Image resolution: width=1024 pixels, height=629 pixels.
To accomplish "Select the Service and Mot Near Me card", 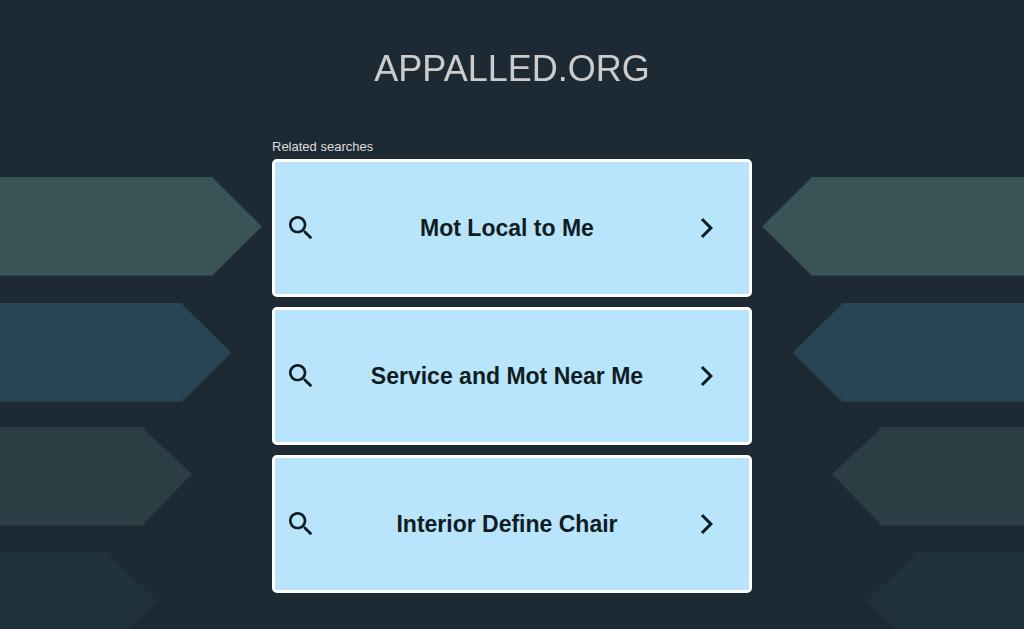I will click(512, 376).
